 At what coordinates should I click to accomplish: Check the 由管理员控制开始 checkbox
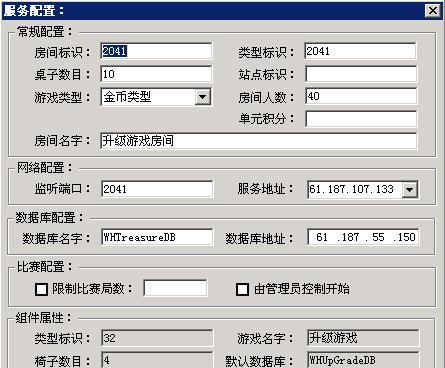pyautogui.click(x=242, y=289)
